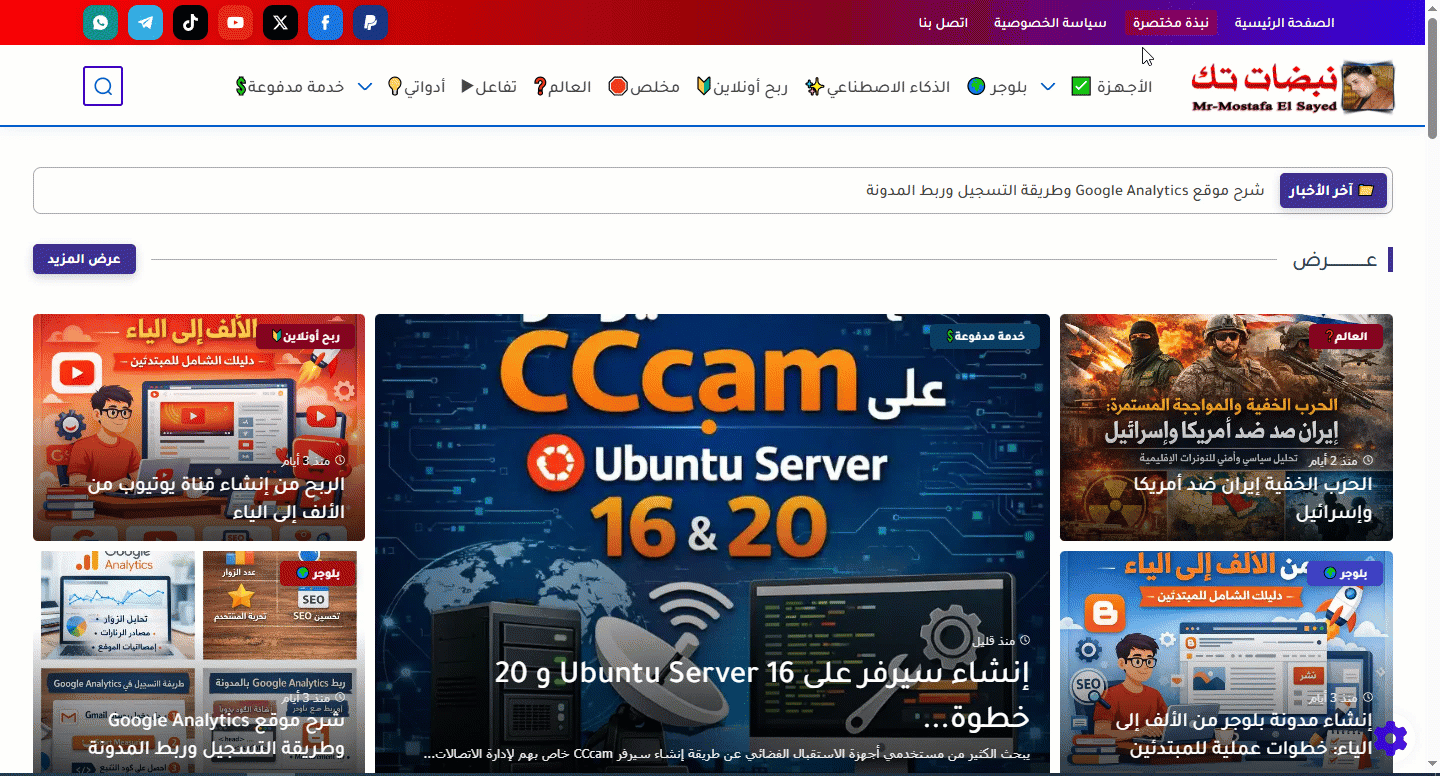
Task: Open the Facebook social icon
Action: (325, 22)
